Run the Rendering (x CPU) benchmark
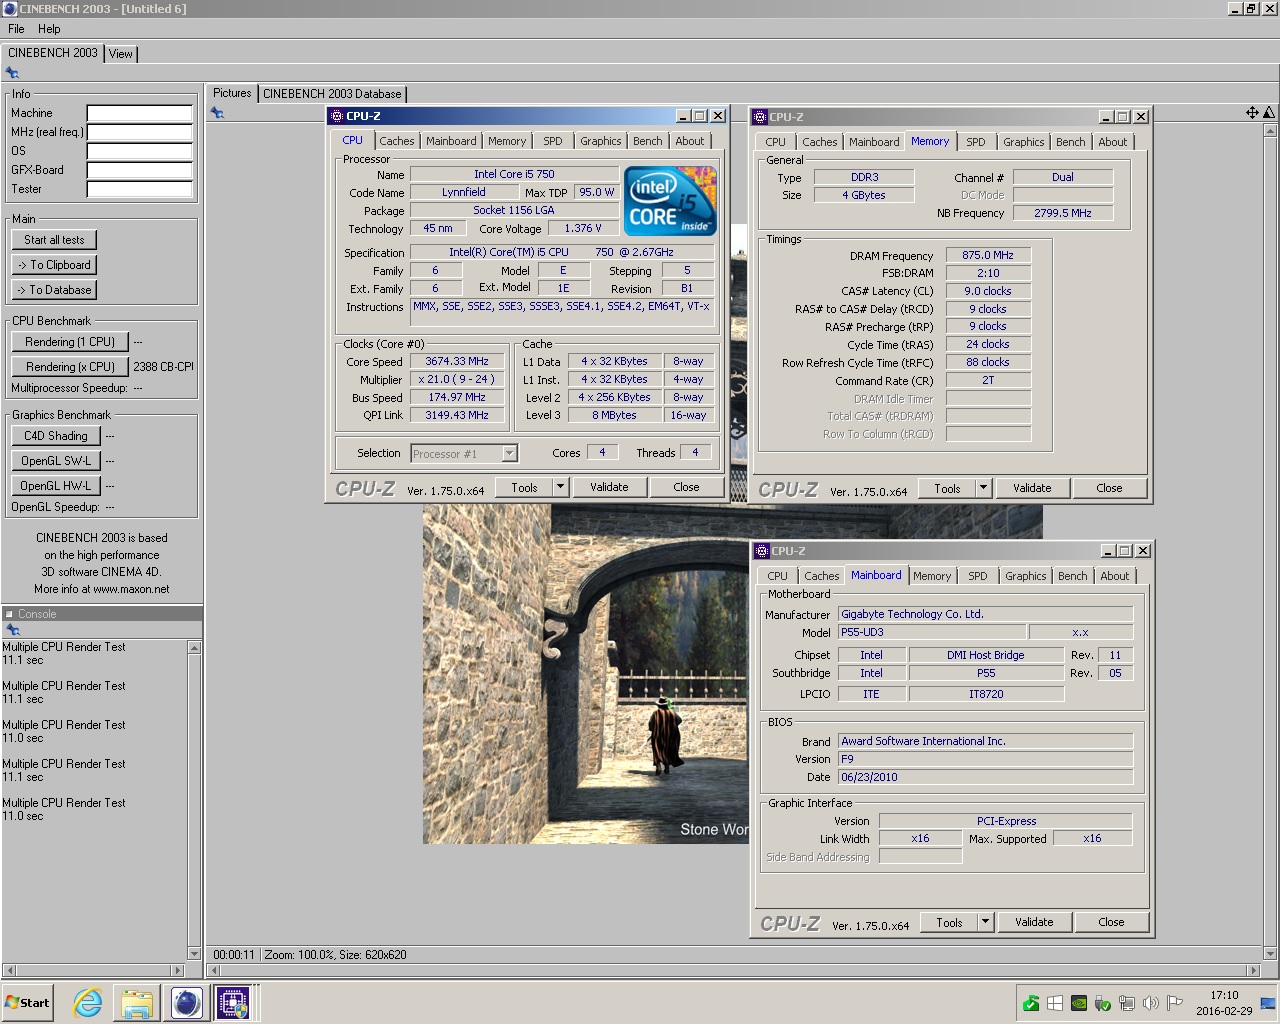The width and height of the screenshot is (1280, 1024). pyautogui.click(x=70, y=367)
